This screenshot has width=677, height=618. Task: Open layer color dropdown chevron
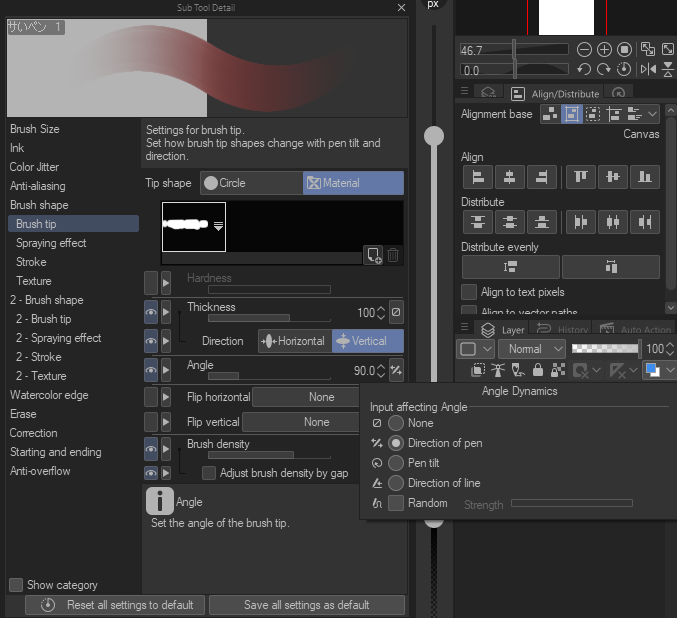pyautogui.click(x=670, y=370)
